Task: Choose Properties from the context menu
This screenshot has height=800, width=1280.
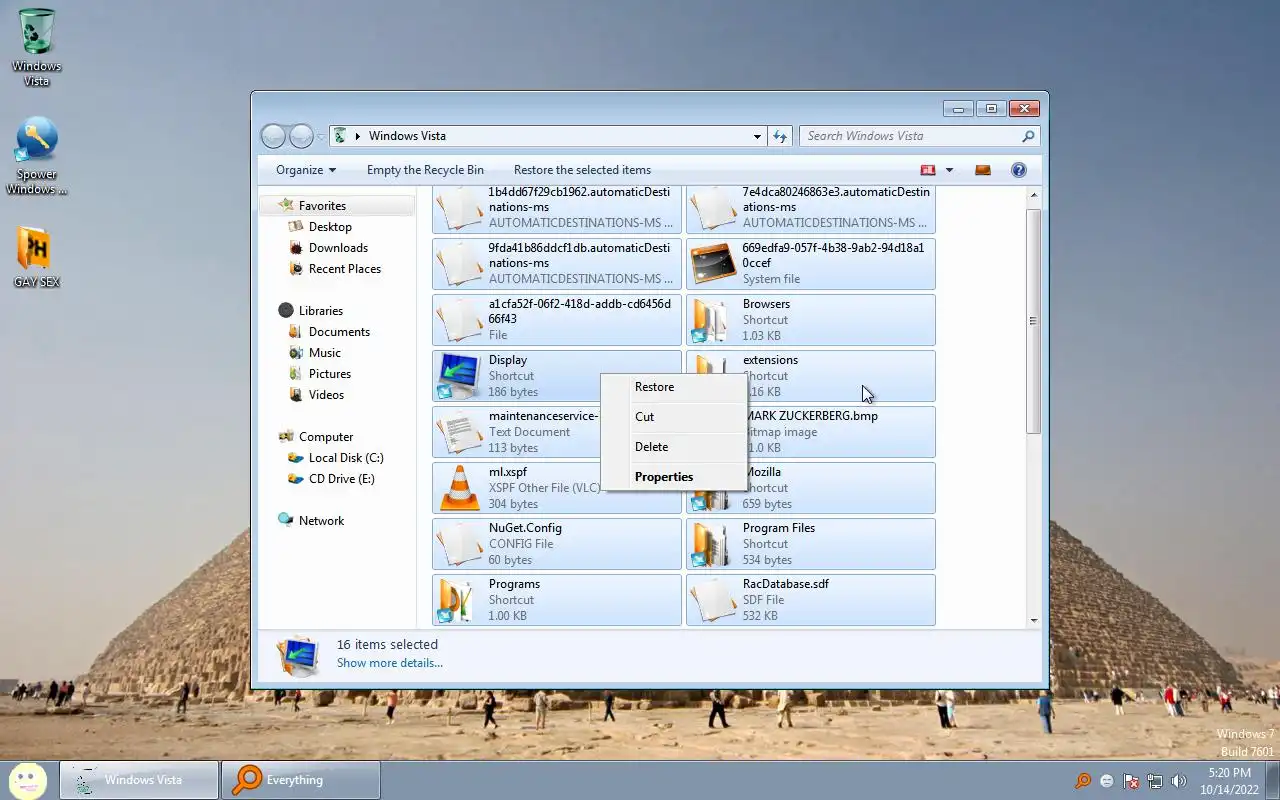Action: [673, 477]
